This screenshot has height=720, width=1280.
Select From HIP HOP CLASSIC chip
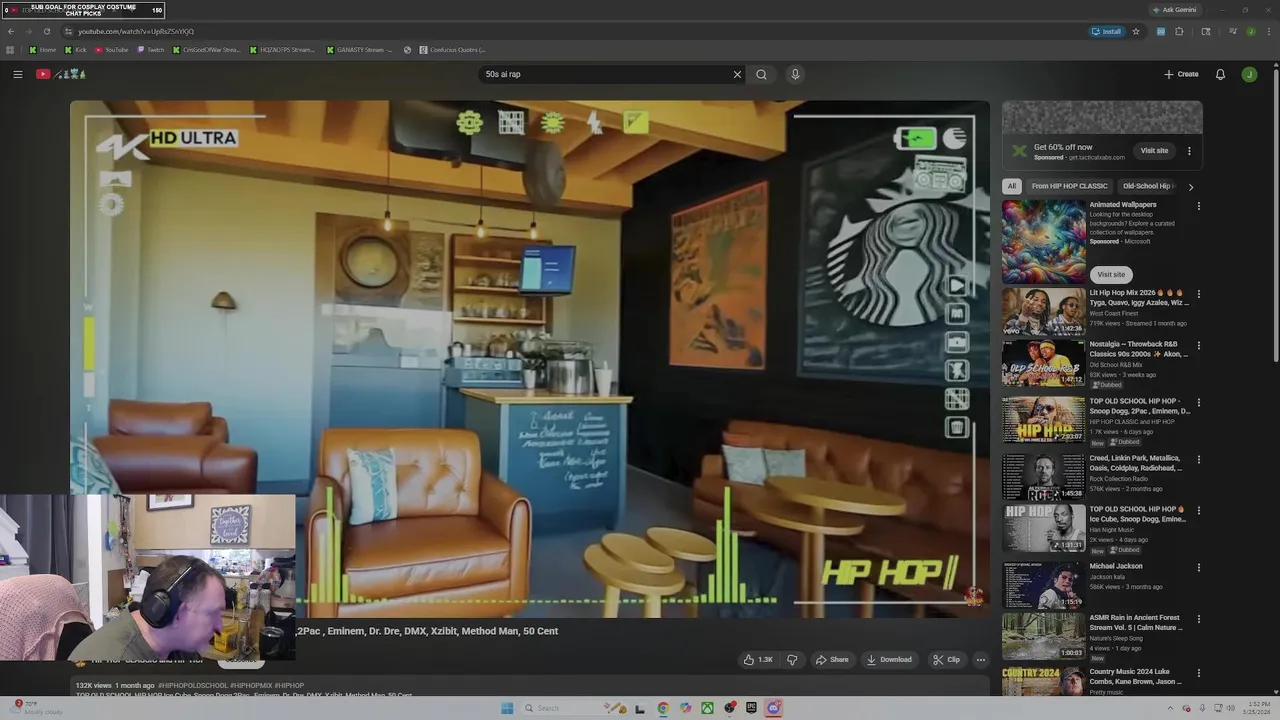(x=1069, y=186)
